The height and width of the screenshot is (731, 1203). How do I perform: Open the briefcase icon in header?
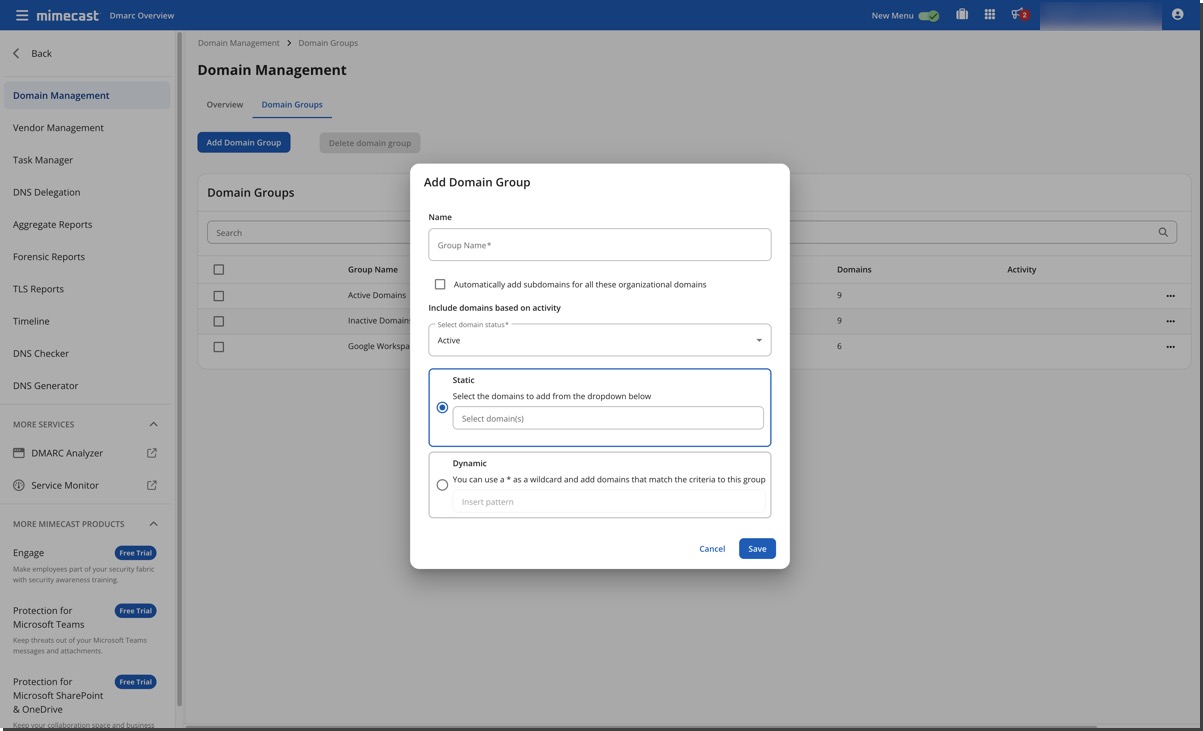[x=961, y=15]
